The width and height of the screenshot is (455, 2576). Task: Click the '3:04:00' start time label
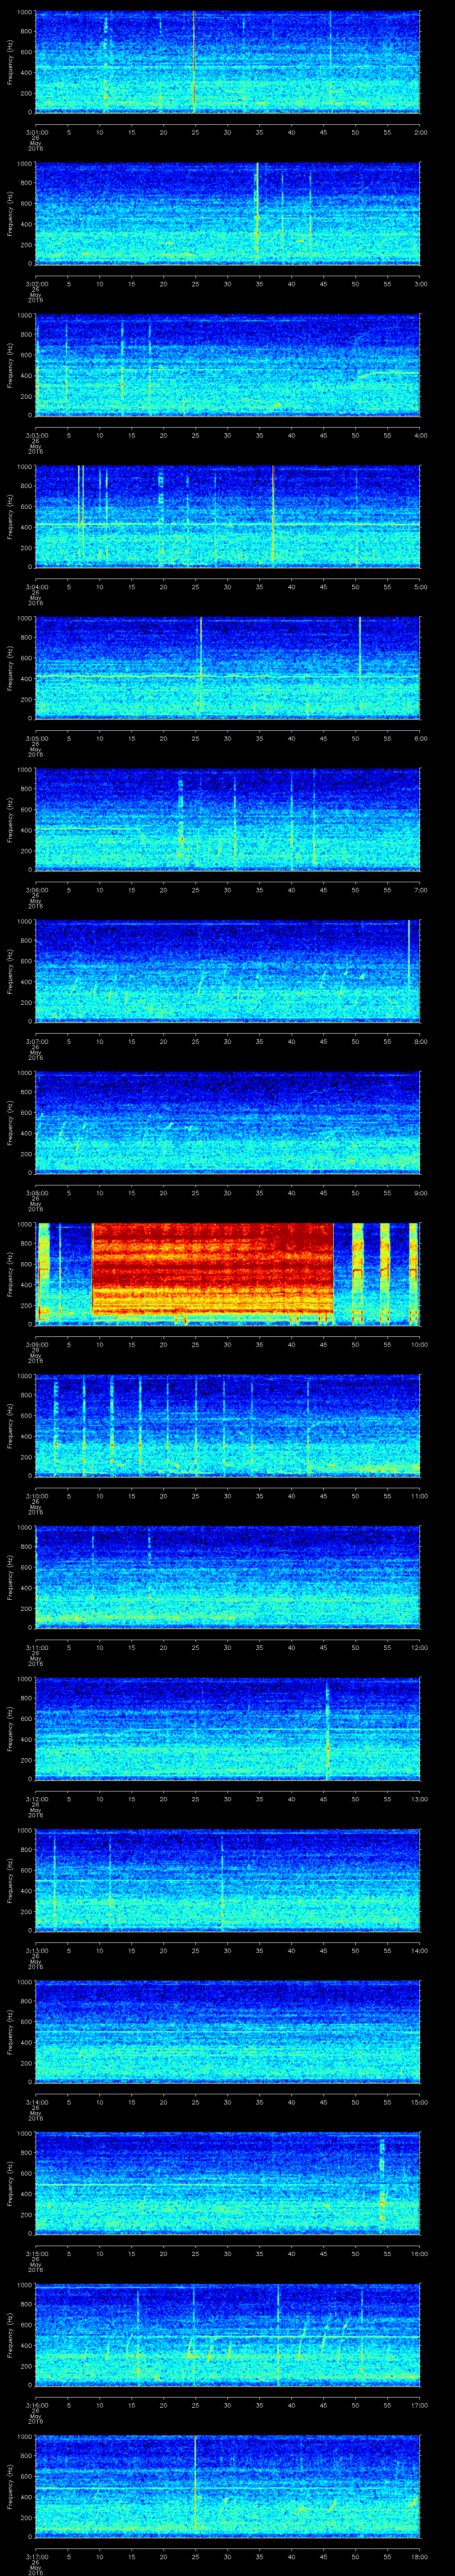pos(36,586)
